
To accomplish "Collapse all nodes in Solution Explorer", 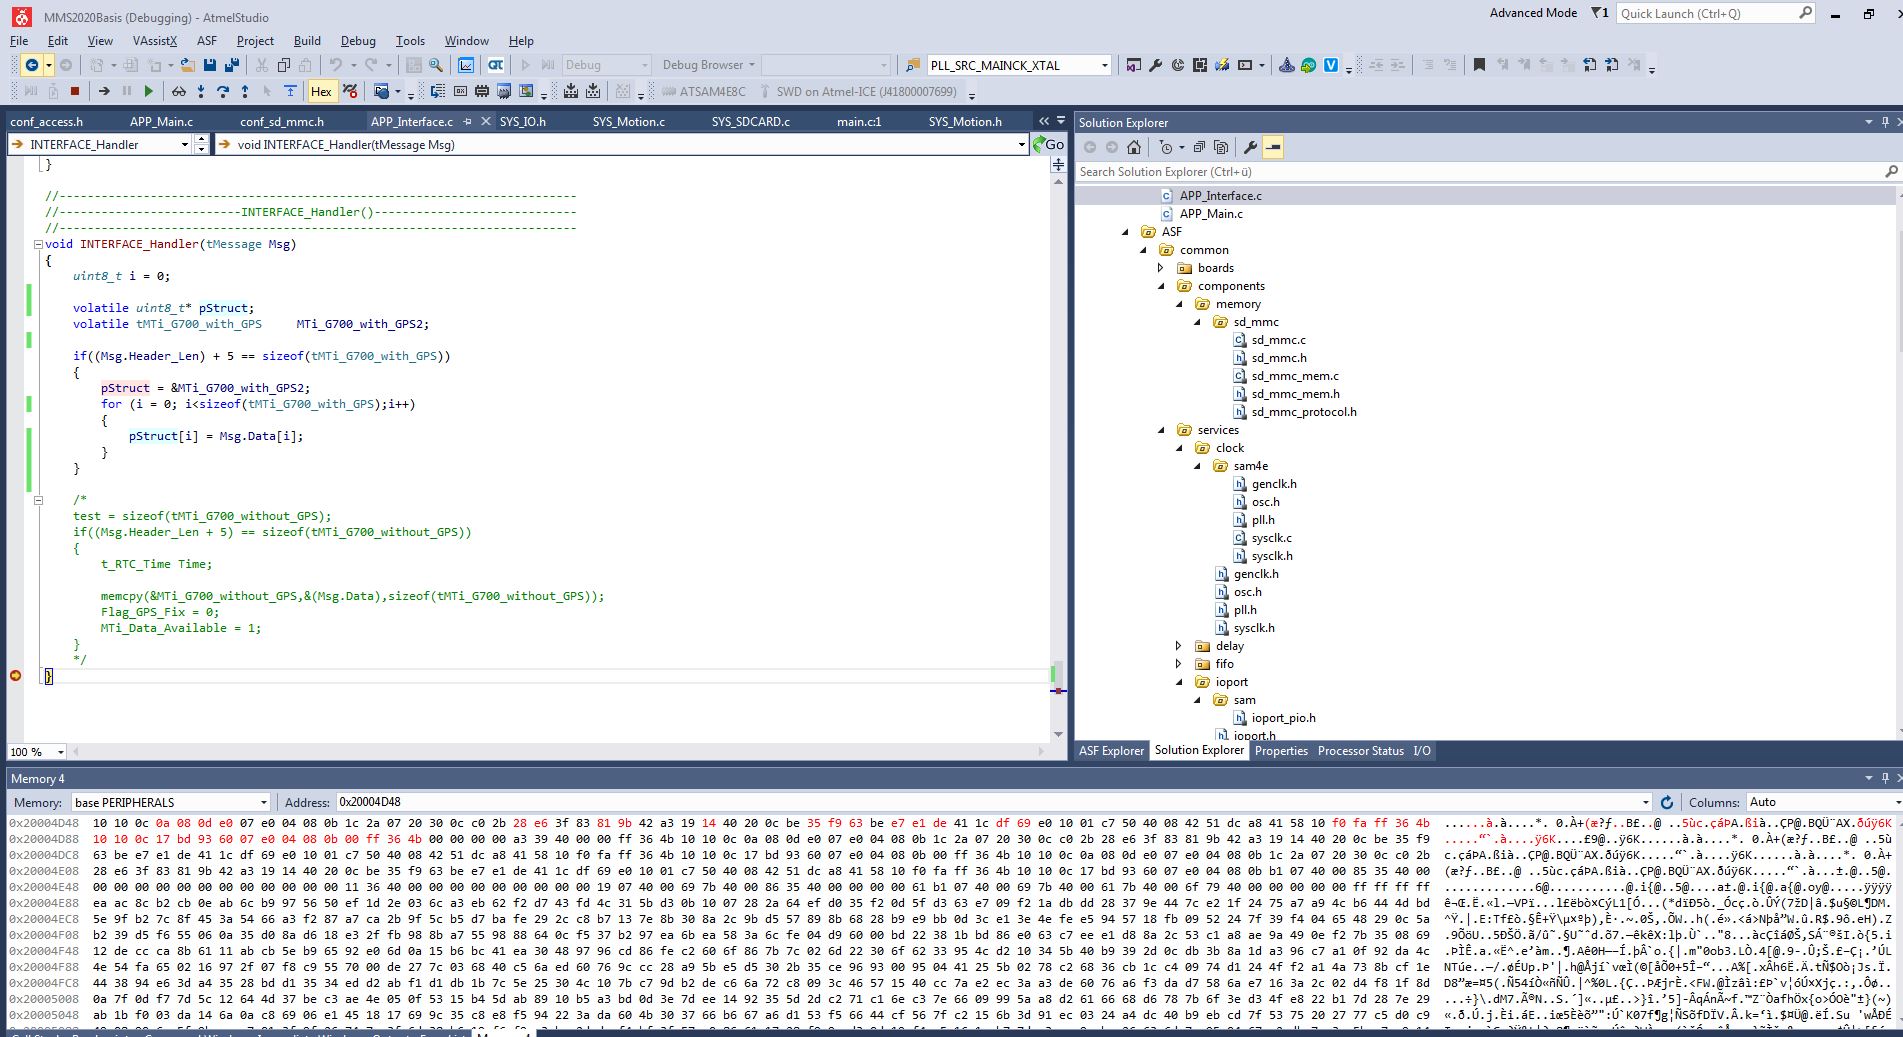I will pos(1199,147).
